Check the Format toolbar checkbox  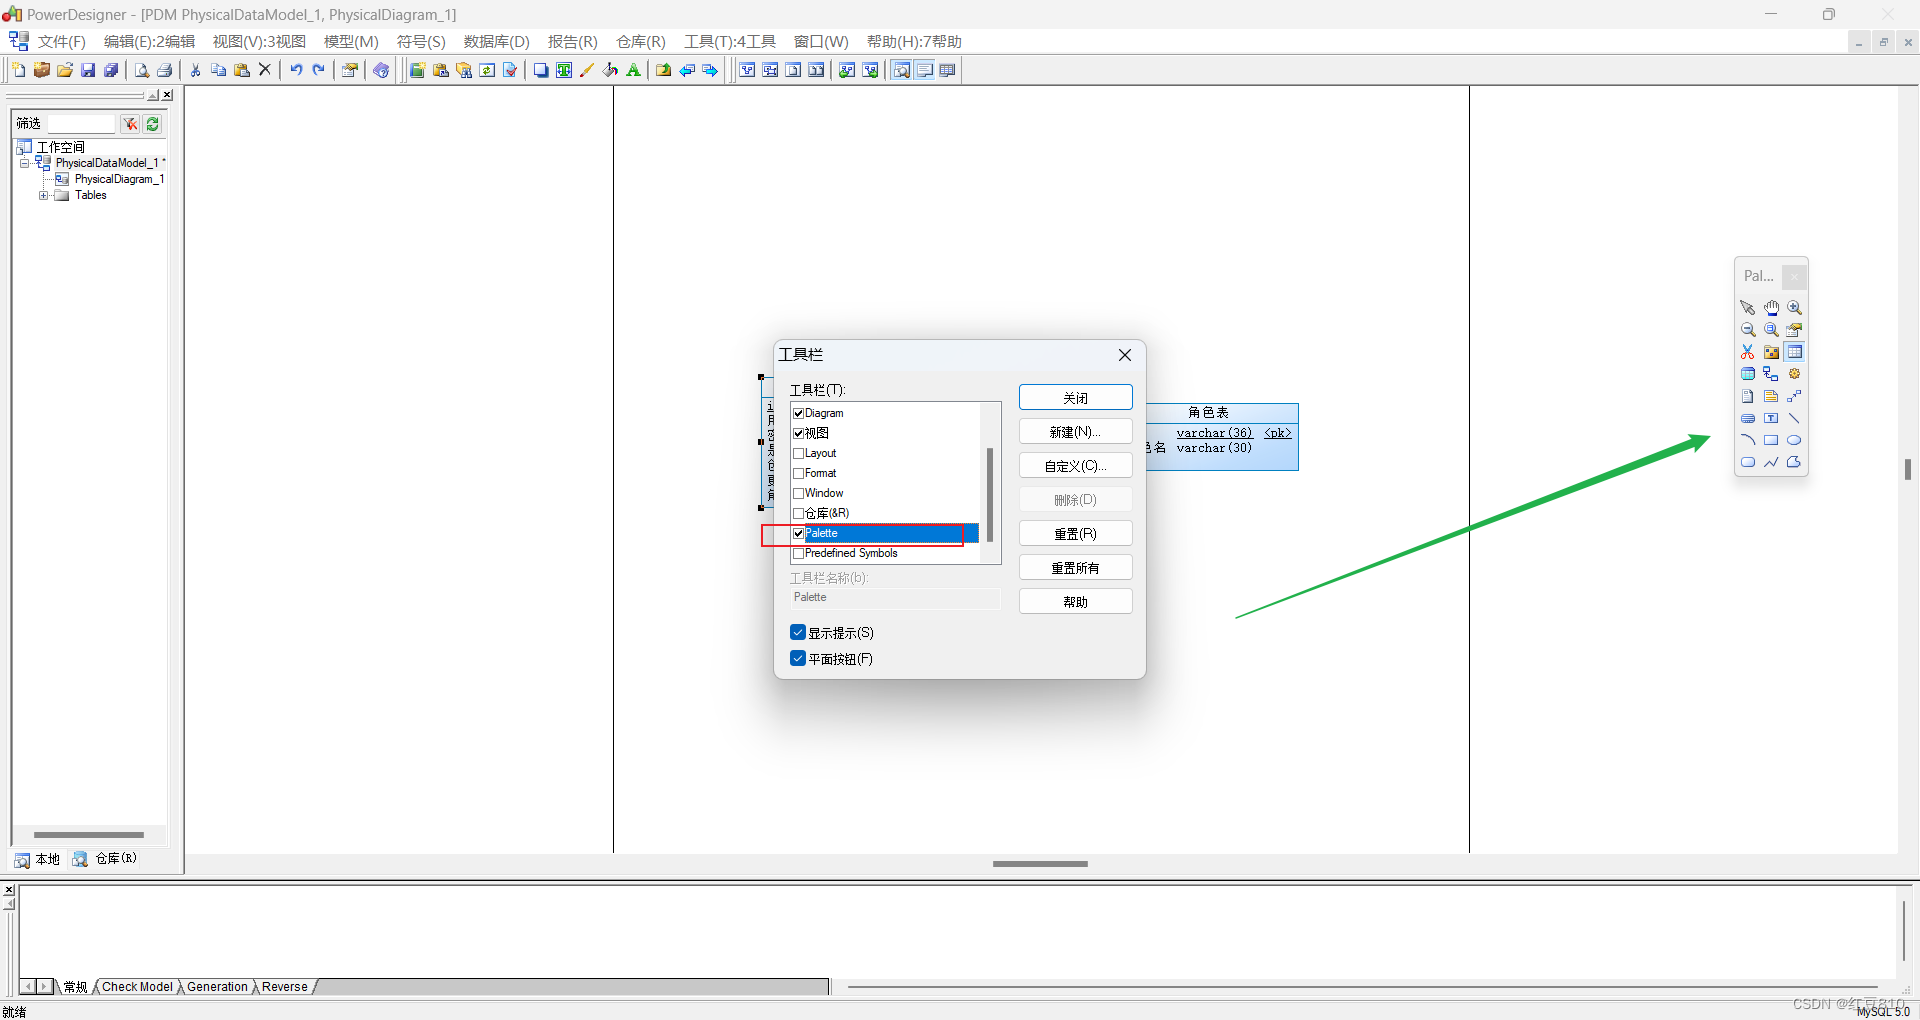[799, 473]
